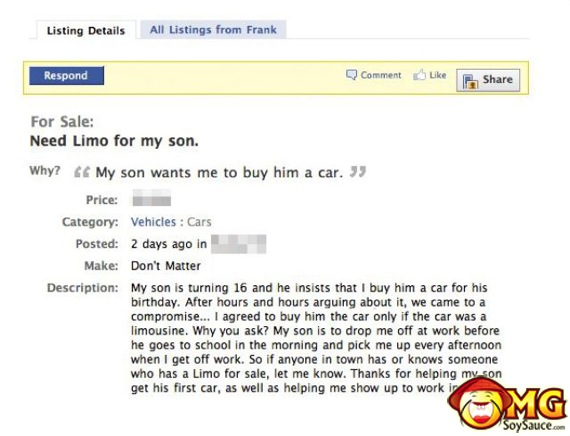Click the blurred posted location

point(238,244)
